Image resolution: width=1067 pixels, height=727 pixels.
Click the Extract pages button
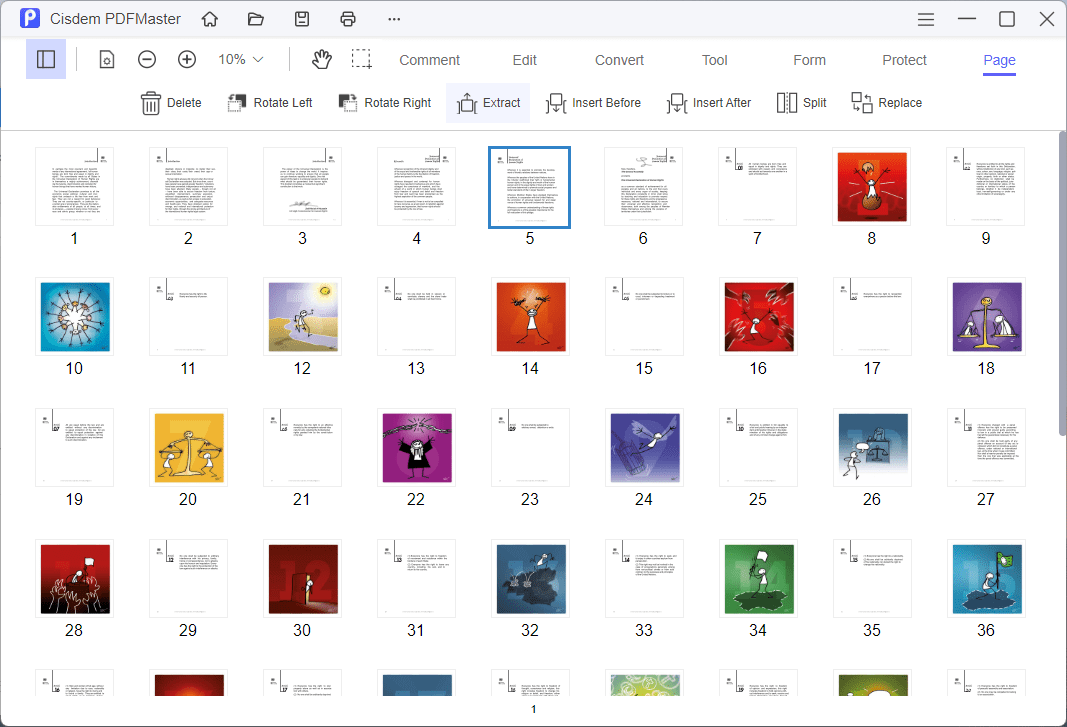(488, 103)
